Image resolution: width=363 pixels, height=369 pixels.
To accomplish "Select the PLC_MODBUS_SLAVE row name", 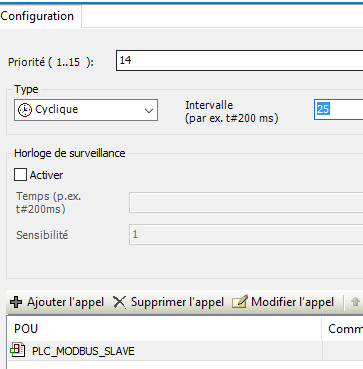I will point(83,351).
